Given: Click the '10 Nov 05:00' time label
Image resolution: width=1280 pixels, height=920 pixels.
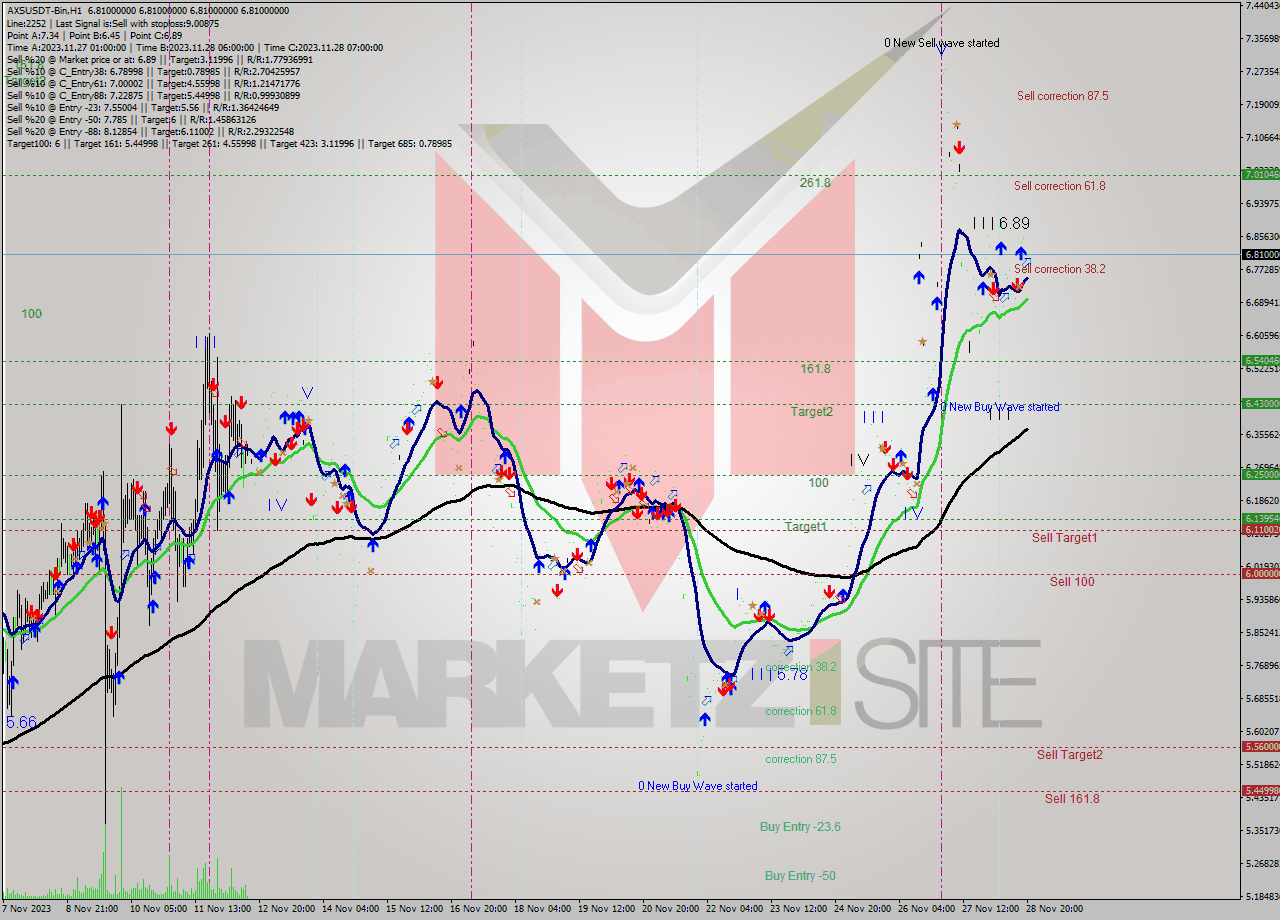Looking at the screenshot, I should (x=158, y=910).
